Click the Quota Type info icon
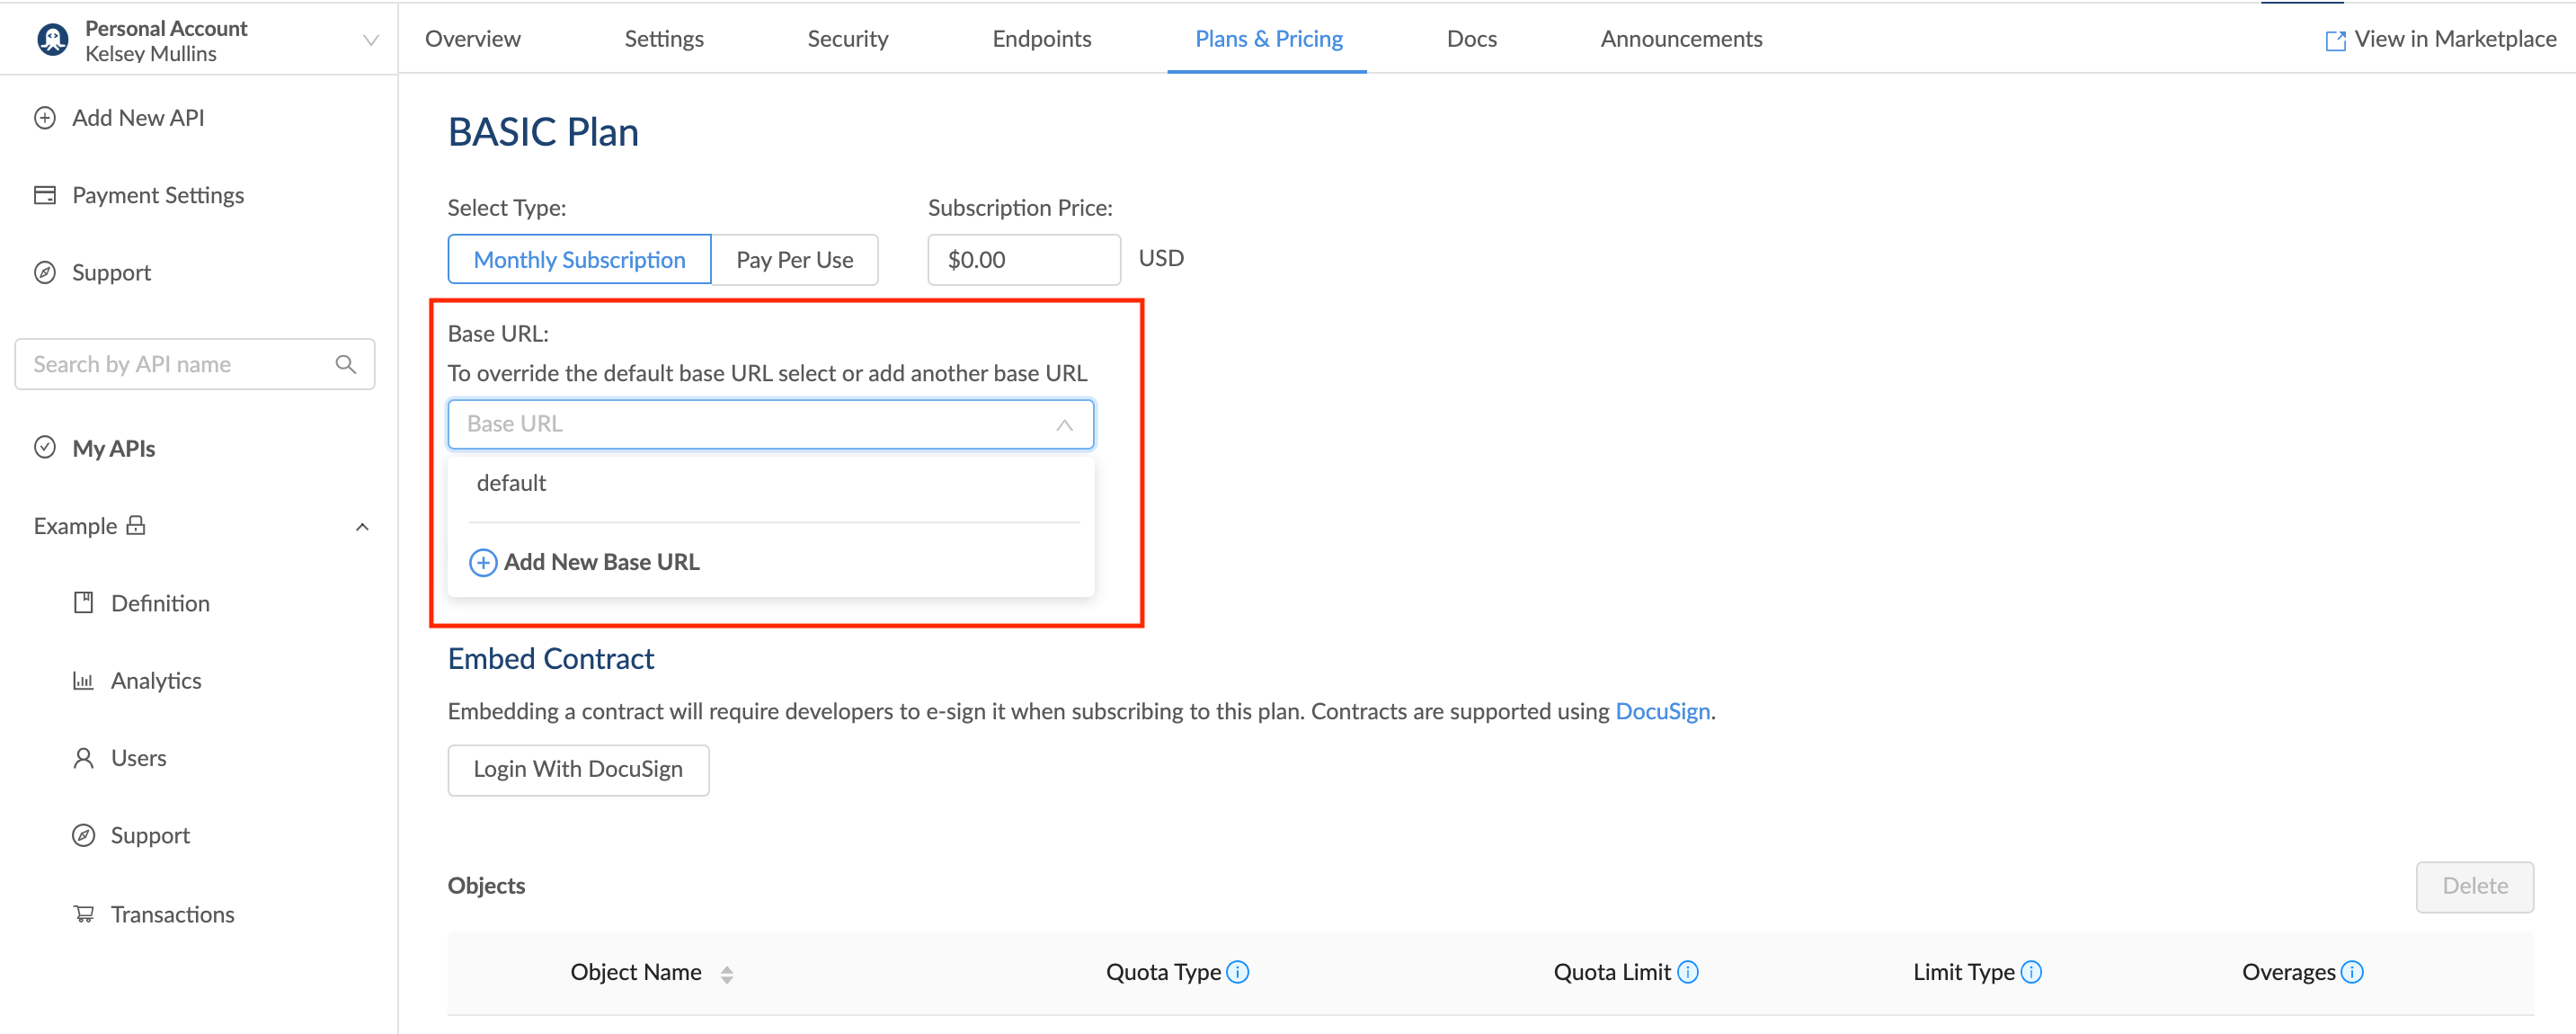 [x=1237, y=972]
